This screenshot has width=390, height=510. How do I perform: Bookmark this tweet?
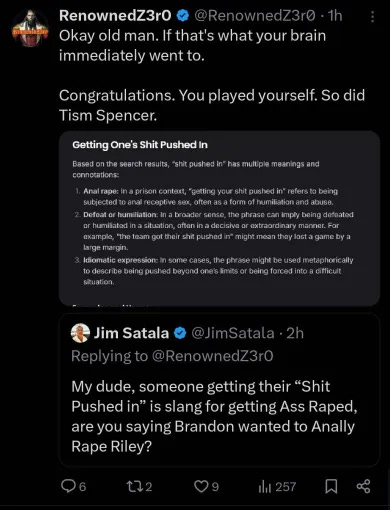[331, 486]
